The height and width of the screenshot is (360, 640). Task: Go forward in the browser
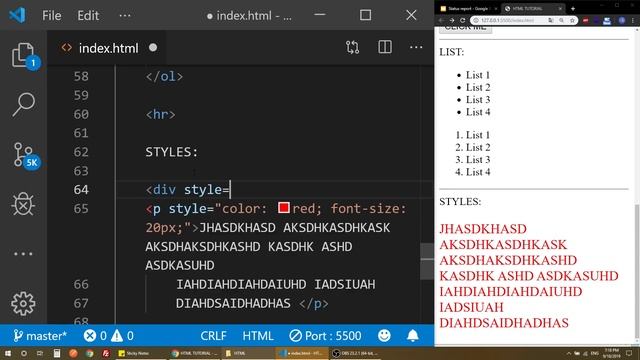(452, 20)
